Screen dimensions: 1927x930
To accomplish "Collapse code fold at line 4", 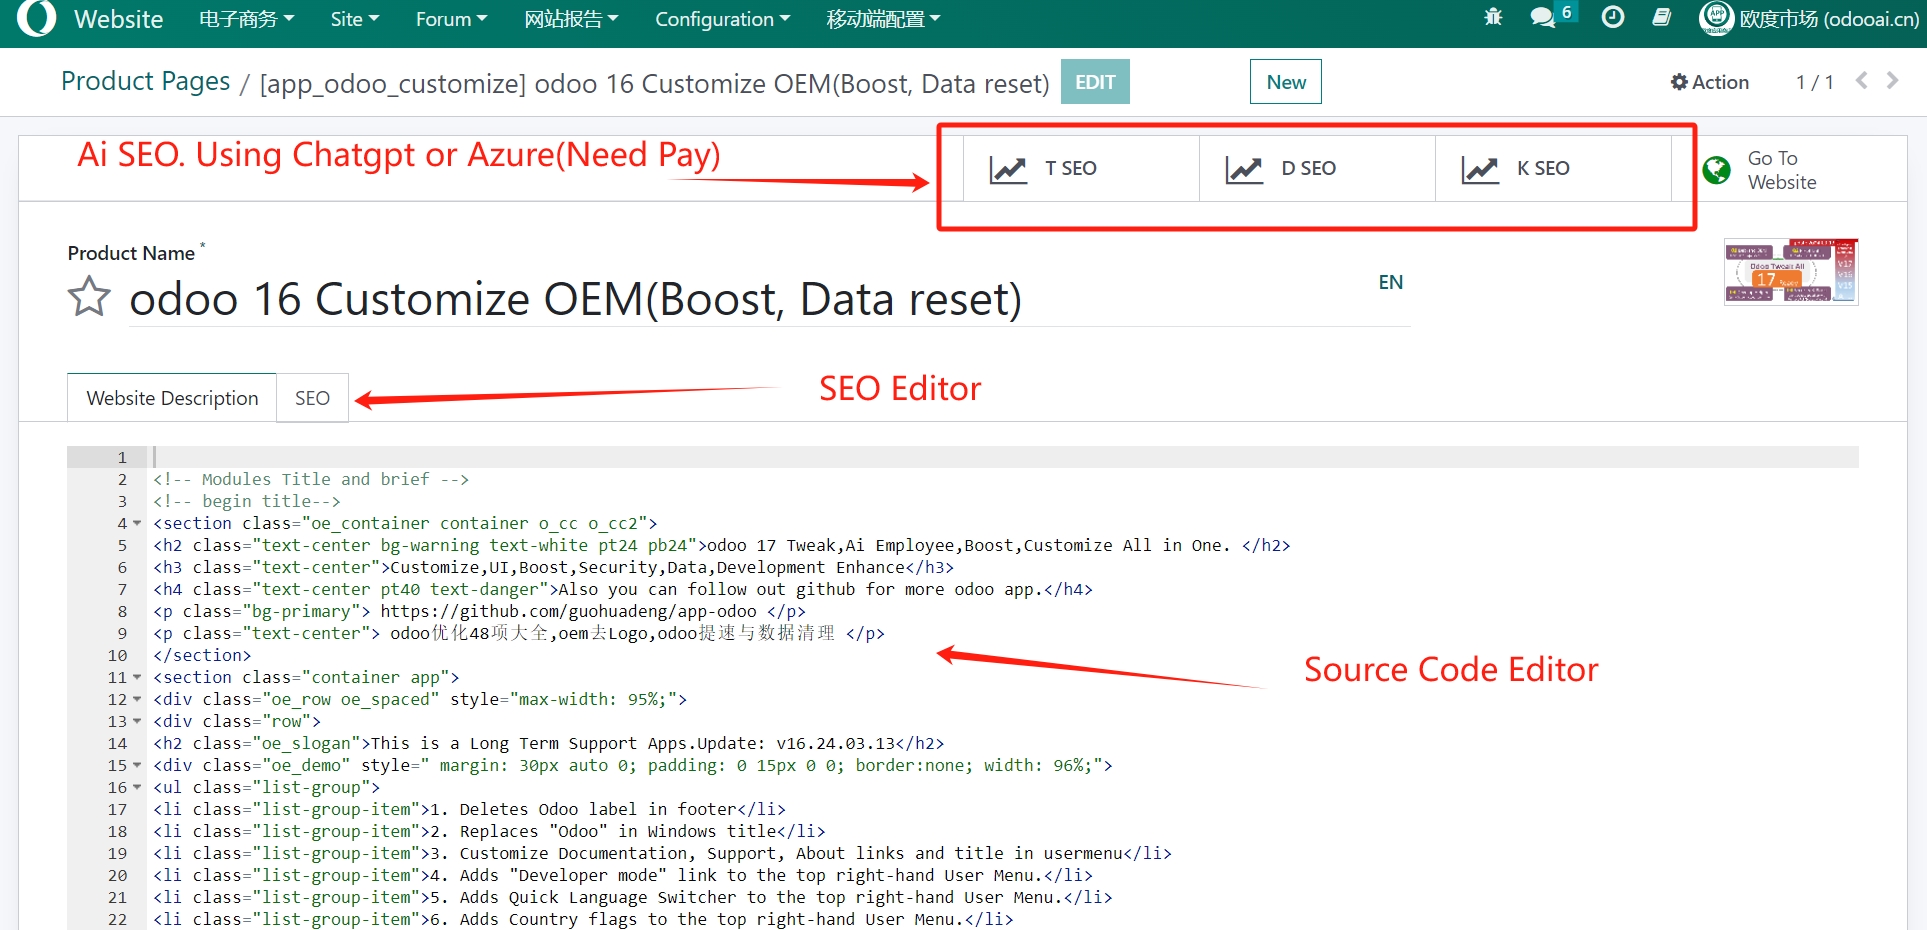I will point(137,523).
